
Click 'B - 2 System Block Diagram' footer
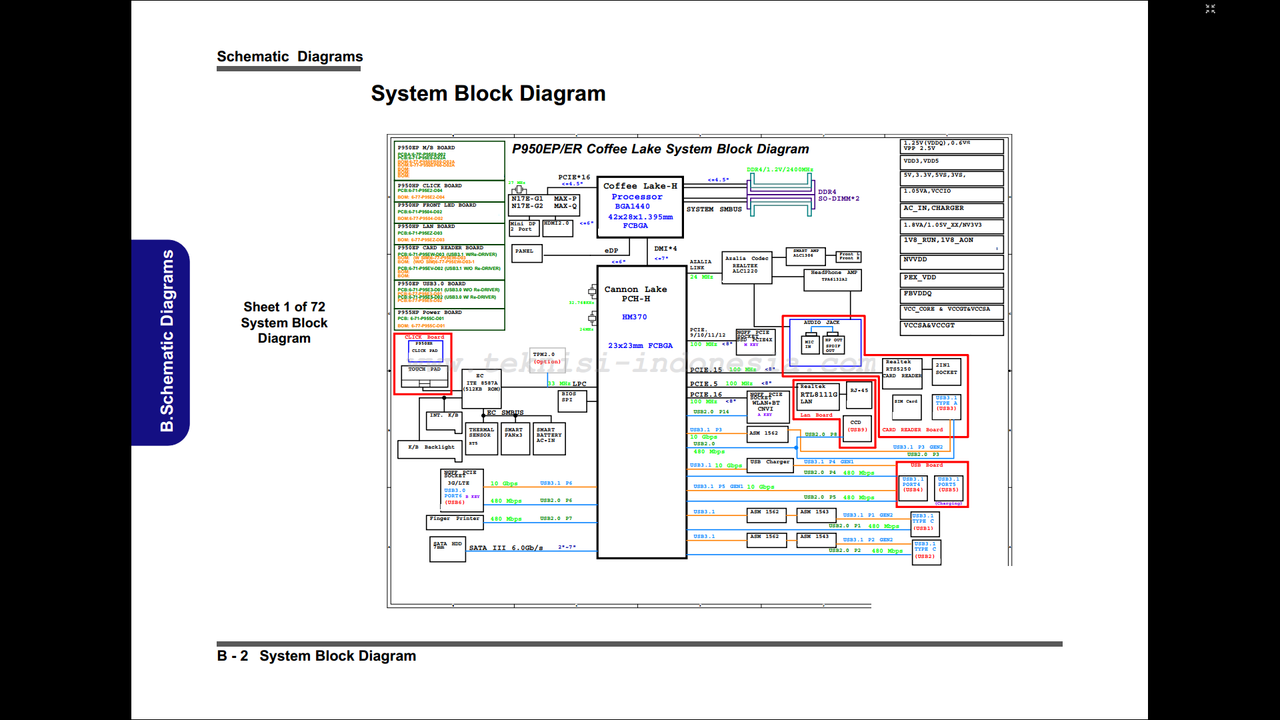tap(317, 656)
